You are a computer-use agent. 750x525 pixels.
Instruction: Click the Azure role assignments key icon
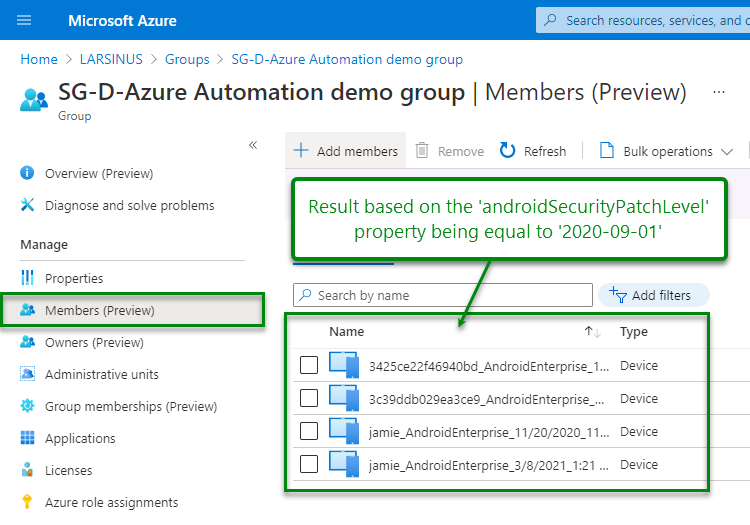(x=27, y=502)
